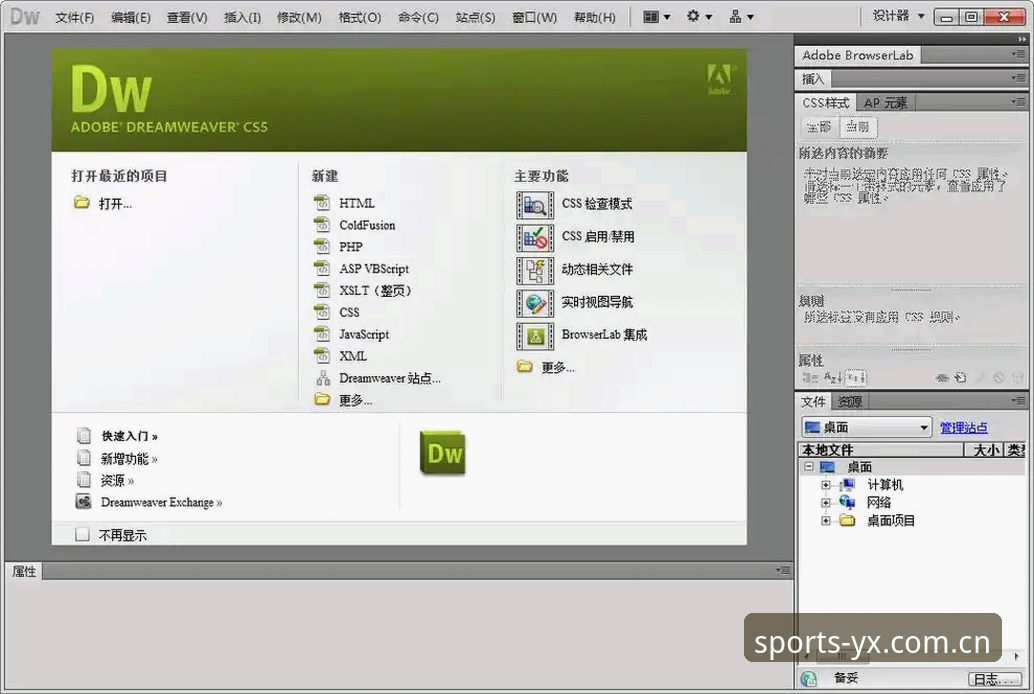Open the extend Dreamweaver gear menu

click(698, 16)
